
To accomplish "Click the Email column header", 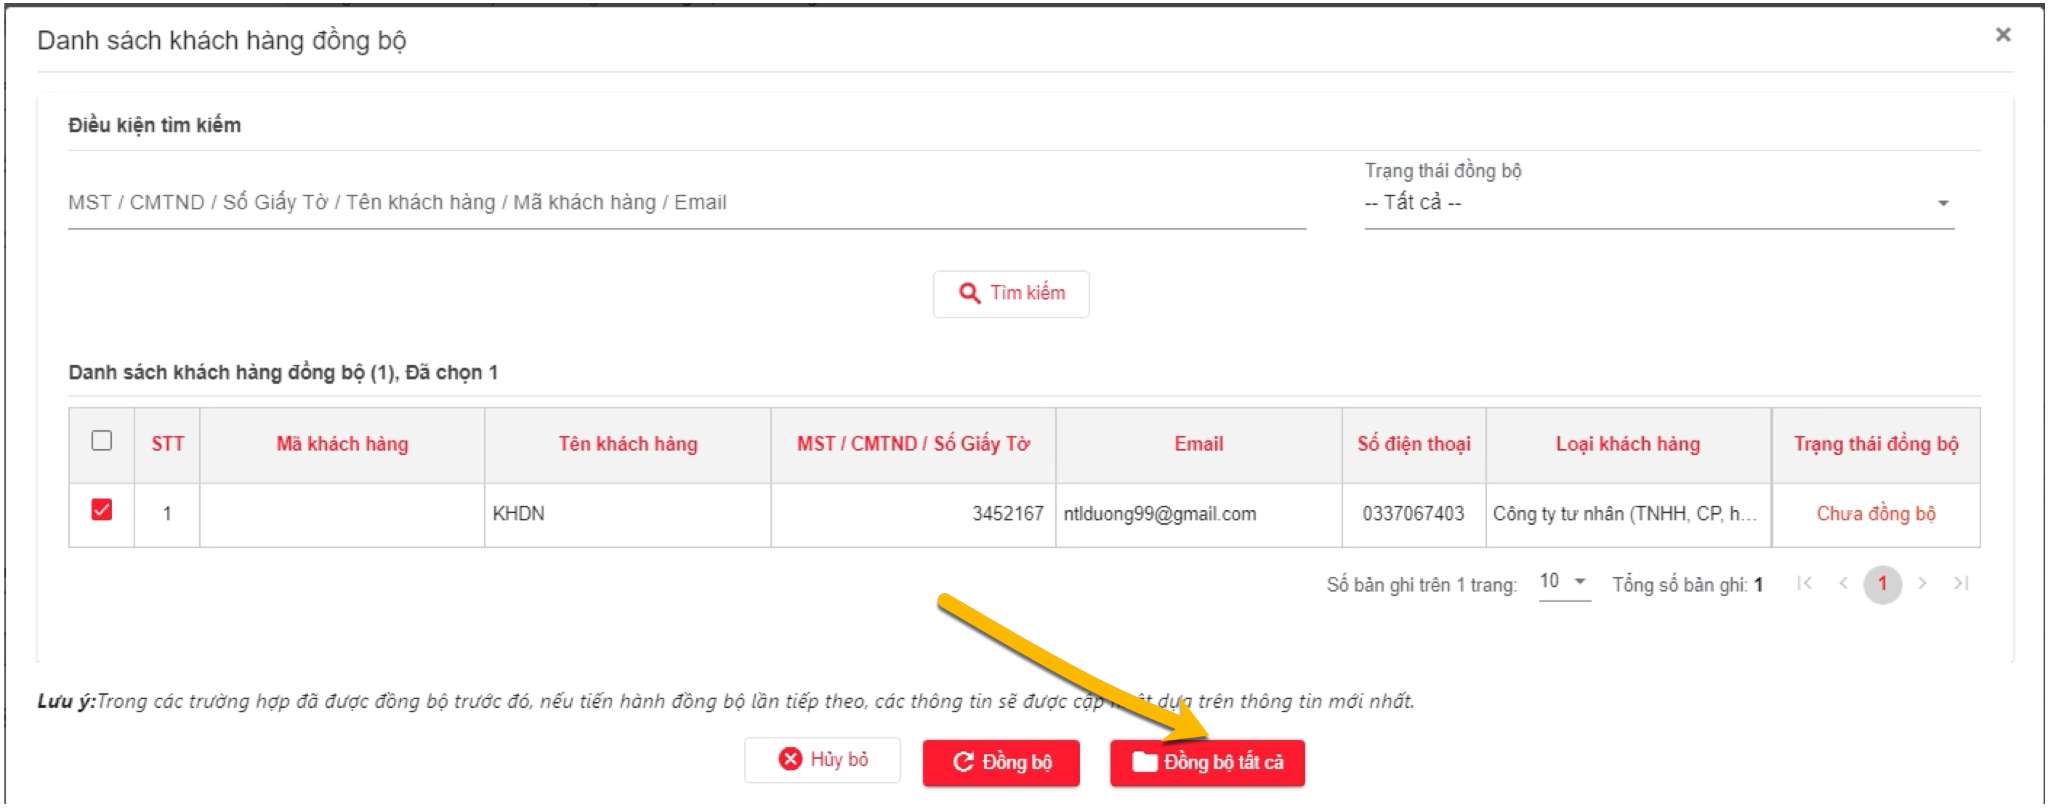I will (x=1198, y=444).
